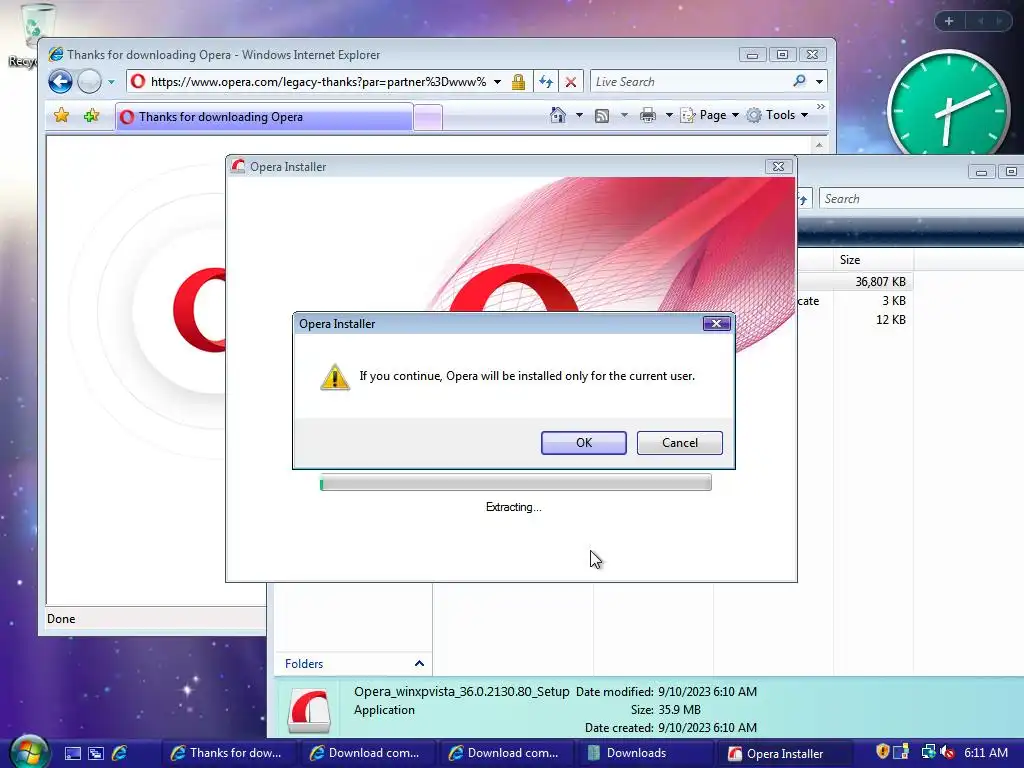Click the Home icon in IE toolbar

(x=558, y=115)
